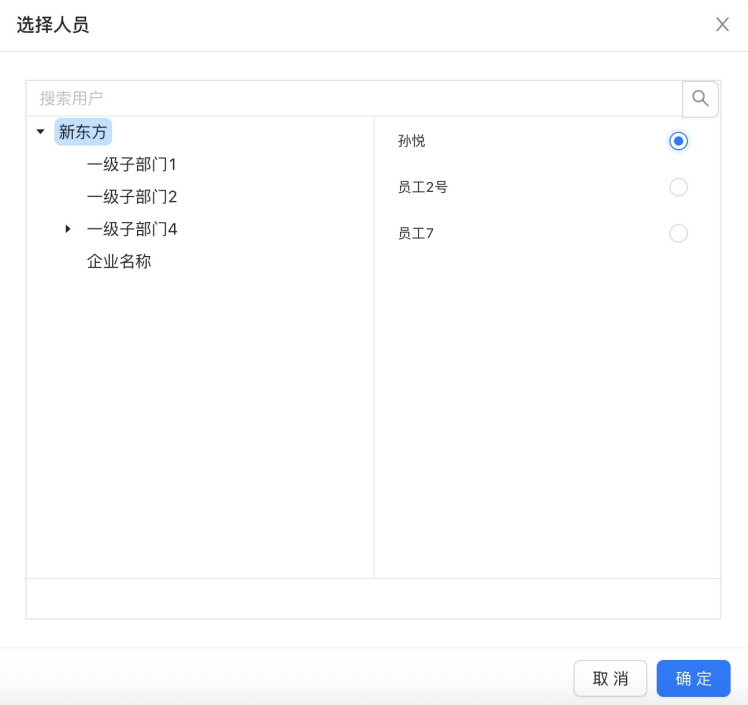The width and height of the screenshot is (748, 705).
Task: Close the 选择人员 dialog with X
Action: pos(722,24)
